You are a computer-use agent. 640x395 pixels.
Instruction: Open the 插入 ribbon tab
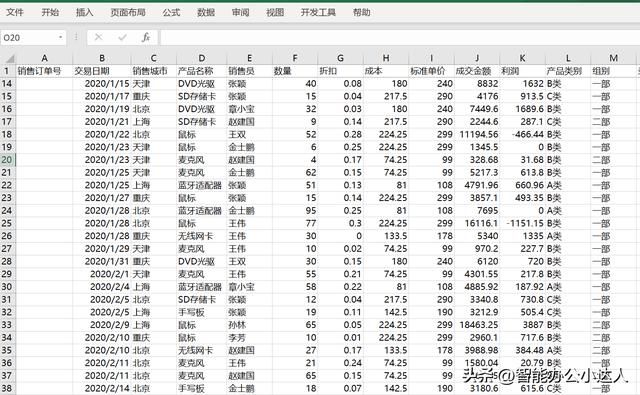point(84,12)
